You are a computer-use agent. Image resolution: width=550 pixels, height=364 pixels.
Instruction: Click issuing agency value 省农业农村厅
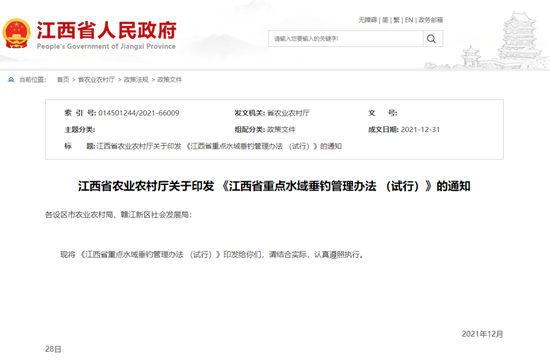[x=288, y=113]
